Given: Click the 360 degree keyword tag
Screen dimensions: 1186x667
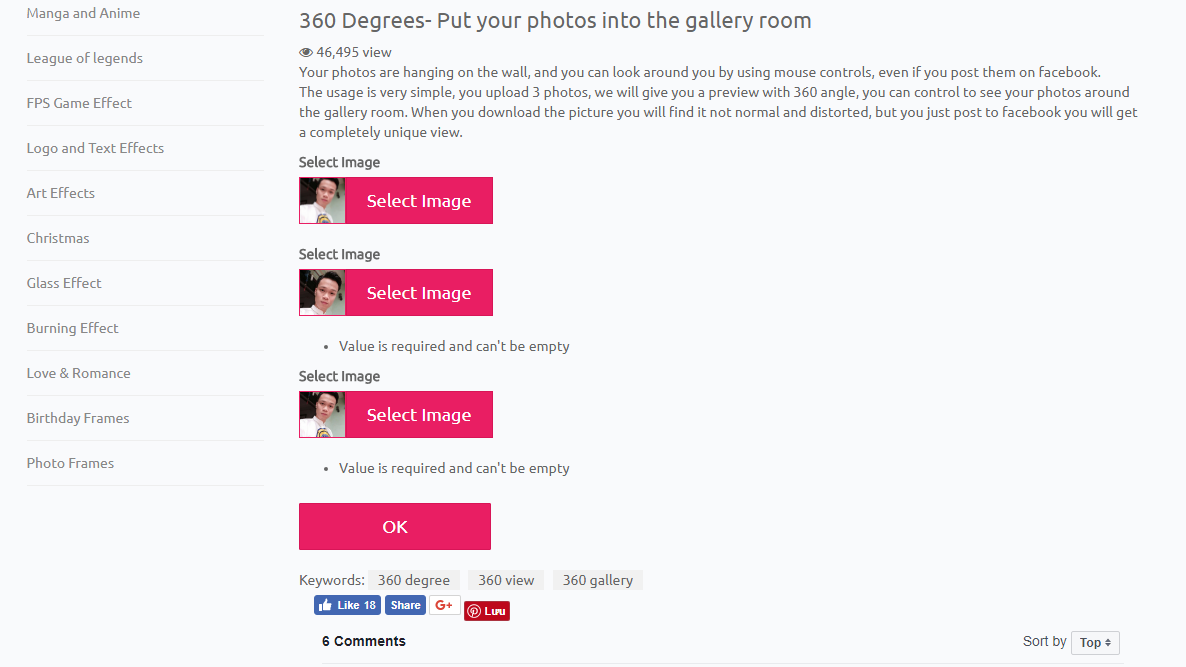Looking at the screenshot, I should [414, 580].
